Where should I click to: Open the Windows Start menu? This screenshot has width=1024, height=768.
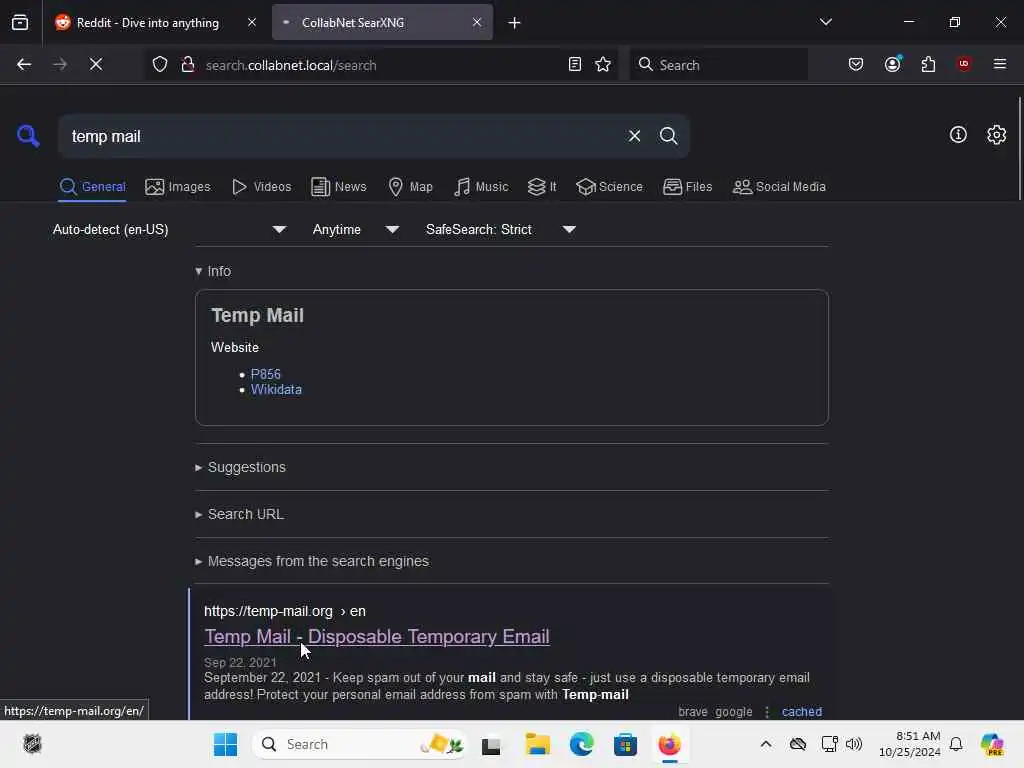click(x=225, y=744)
